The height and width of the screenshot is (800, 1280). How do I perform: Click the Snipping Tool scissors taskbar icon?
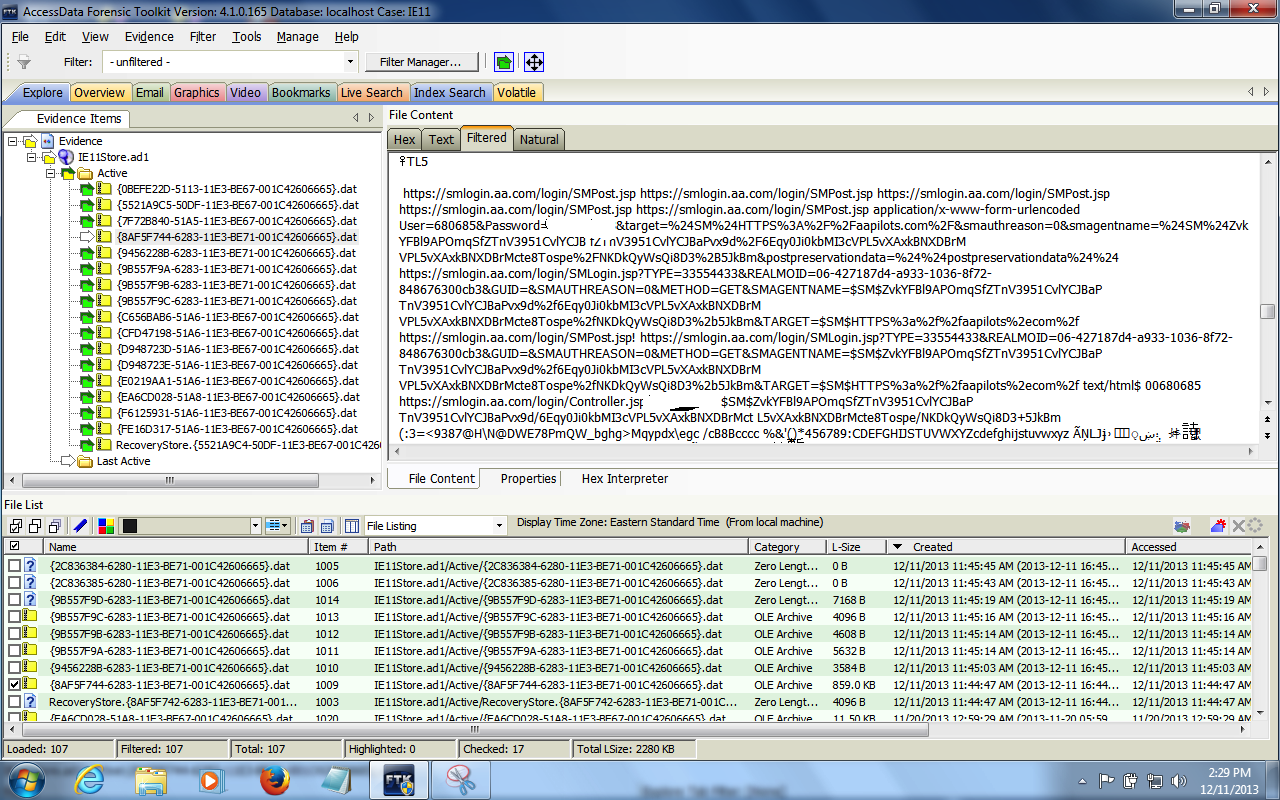tap(461, 780)
